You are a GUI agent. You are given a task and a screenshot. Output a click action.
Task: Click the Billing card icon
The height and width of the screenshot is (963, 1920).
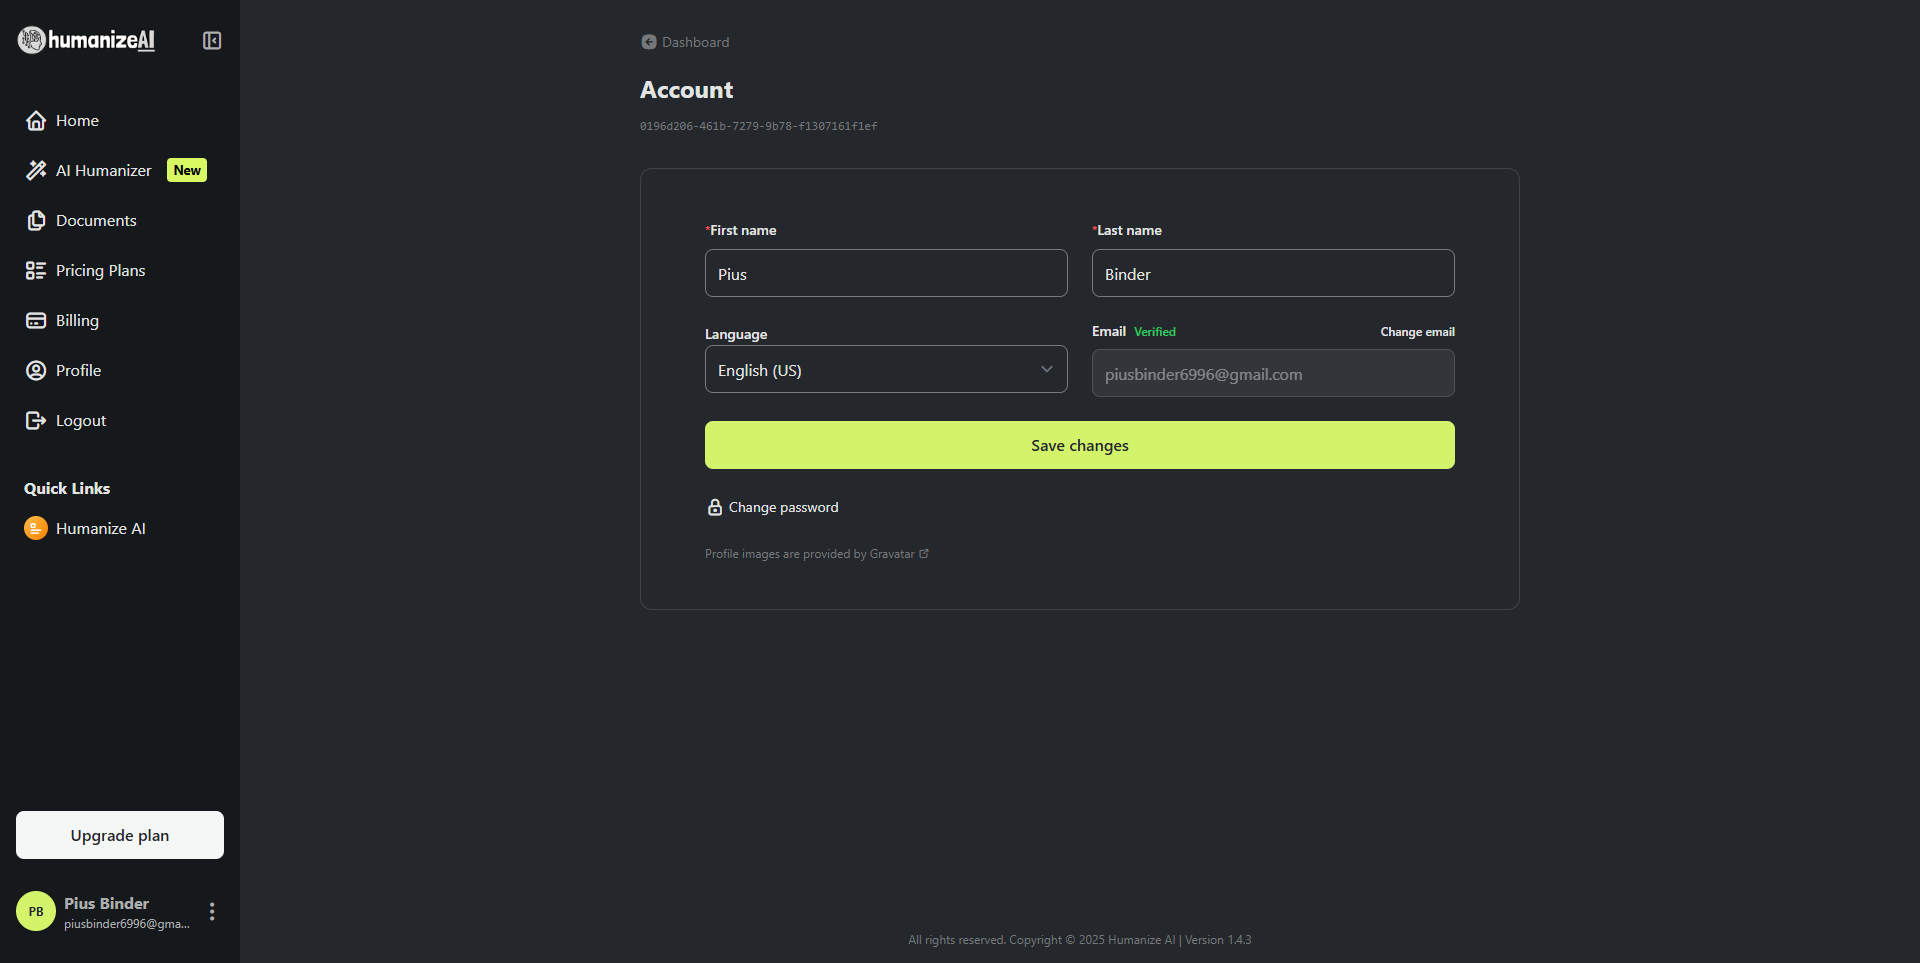36,321
